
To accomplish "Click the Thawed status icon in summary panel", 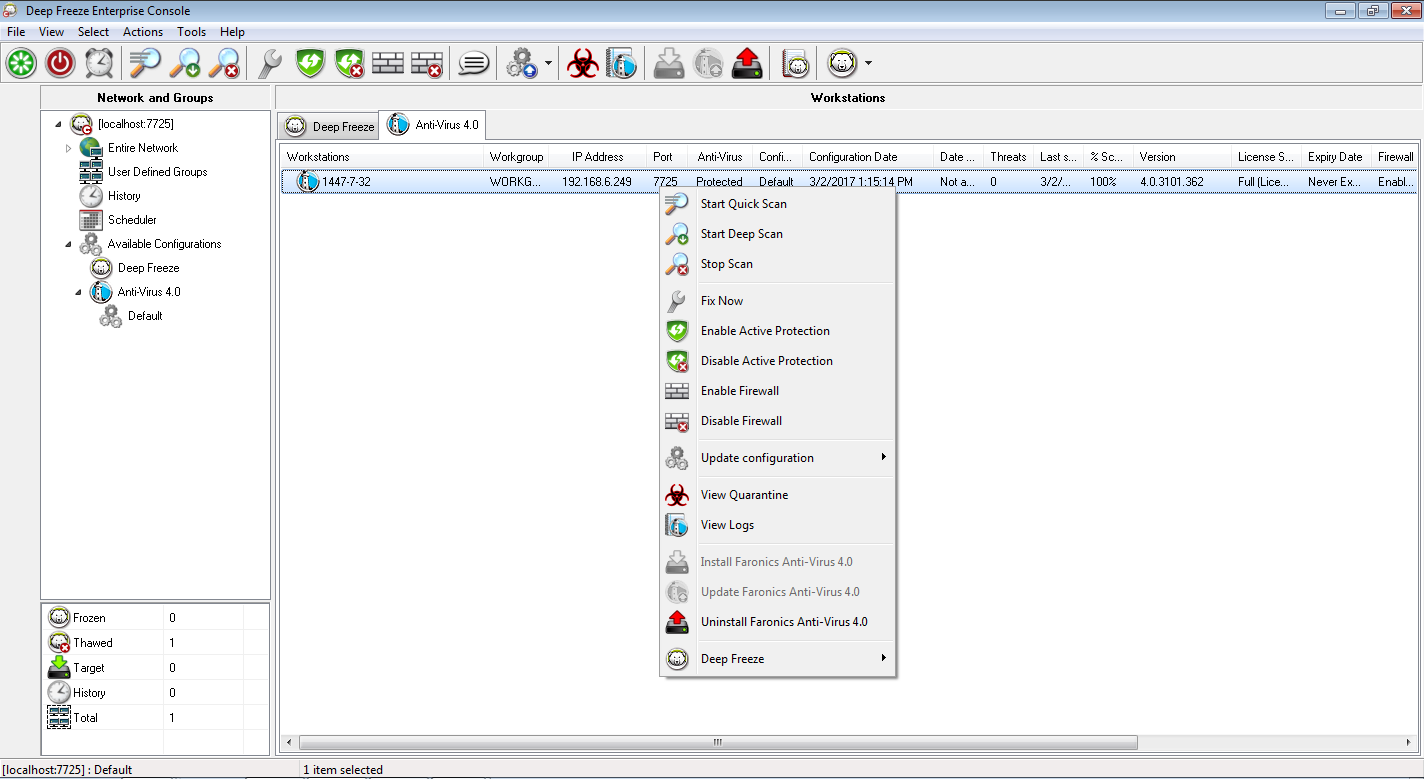I will [x=59, y=642].
